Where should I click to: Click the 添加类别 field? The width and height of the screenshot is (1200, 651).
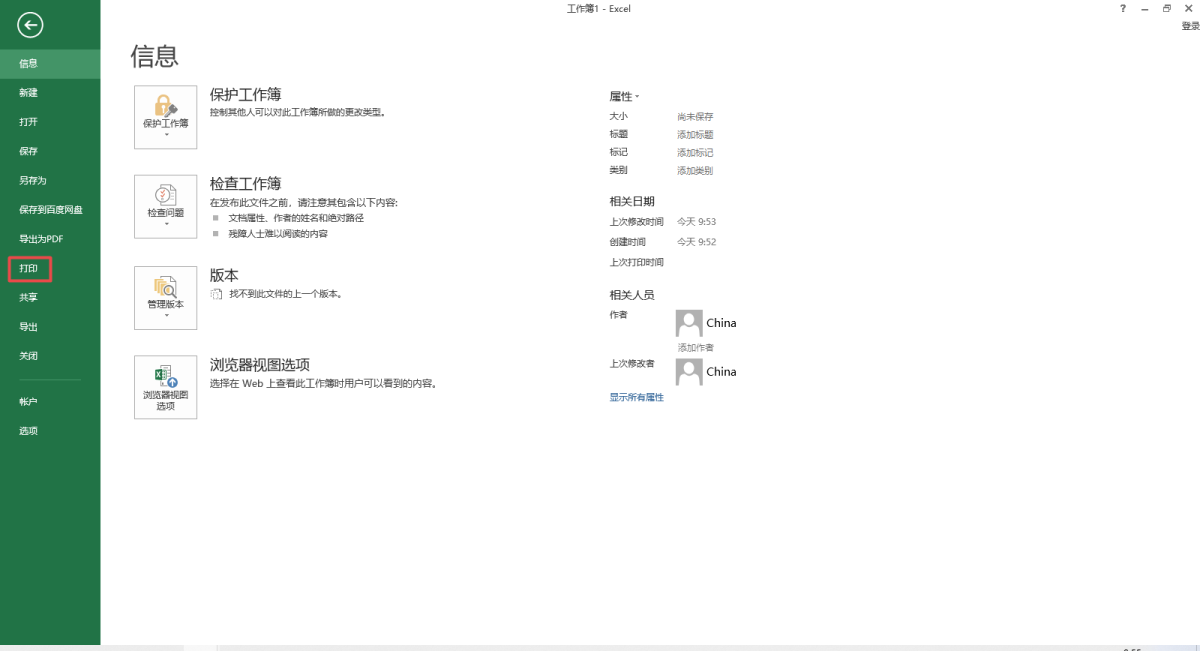coord(695,171)
